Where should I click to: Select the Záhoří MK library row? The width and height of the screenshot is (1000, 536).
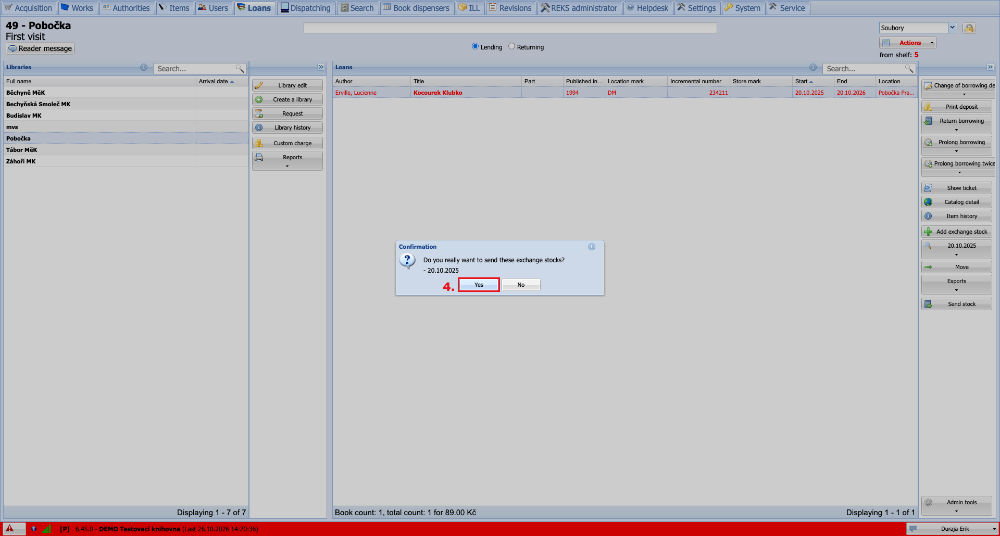click(x=126, y=161)
